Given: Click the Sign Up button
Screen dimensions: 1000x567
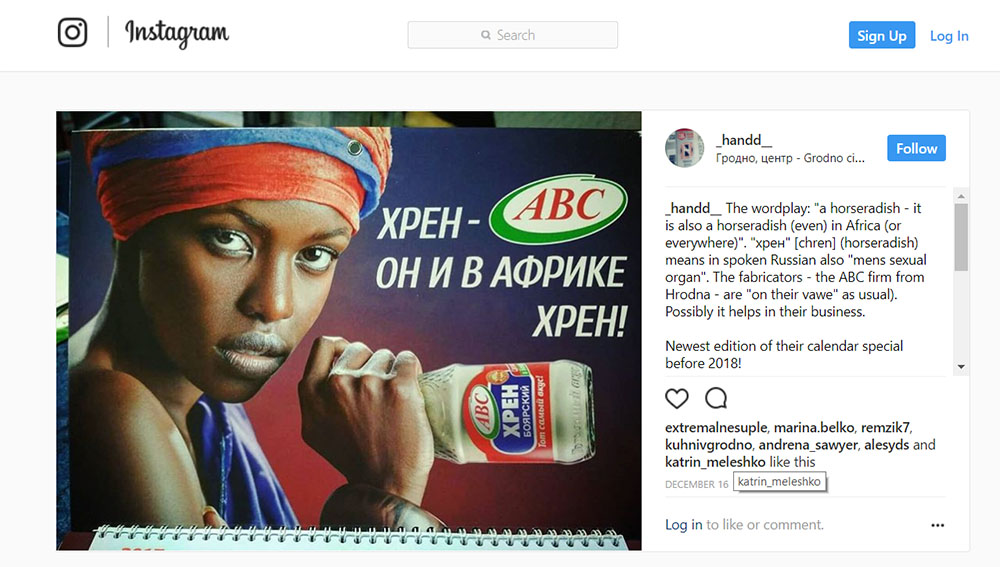Looking at the screenshot, I should 881,35.
